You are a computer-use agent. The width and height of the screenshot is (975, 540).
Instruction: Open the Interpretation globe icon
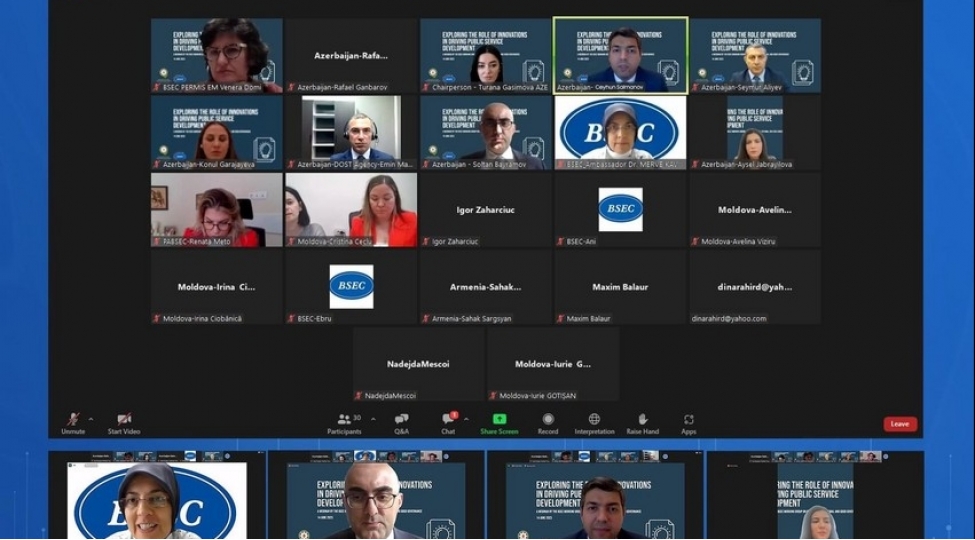coord(594,419)
